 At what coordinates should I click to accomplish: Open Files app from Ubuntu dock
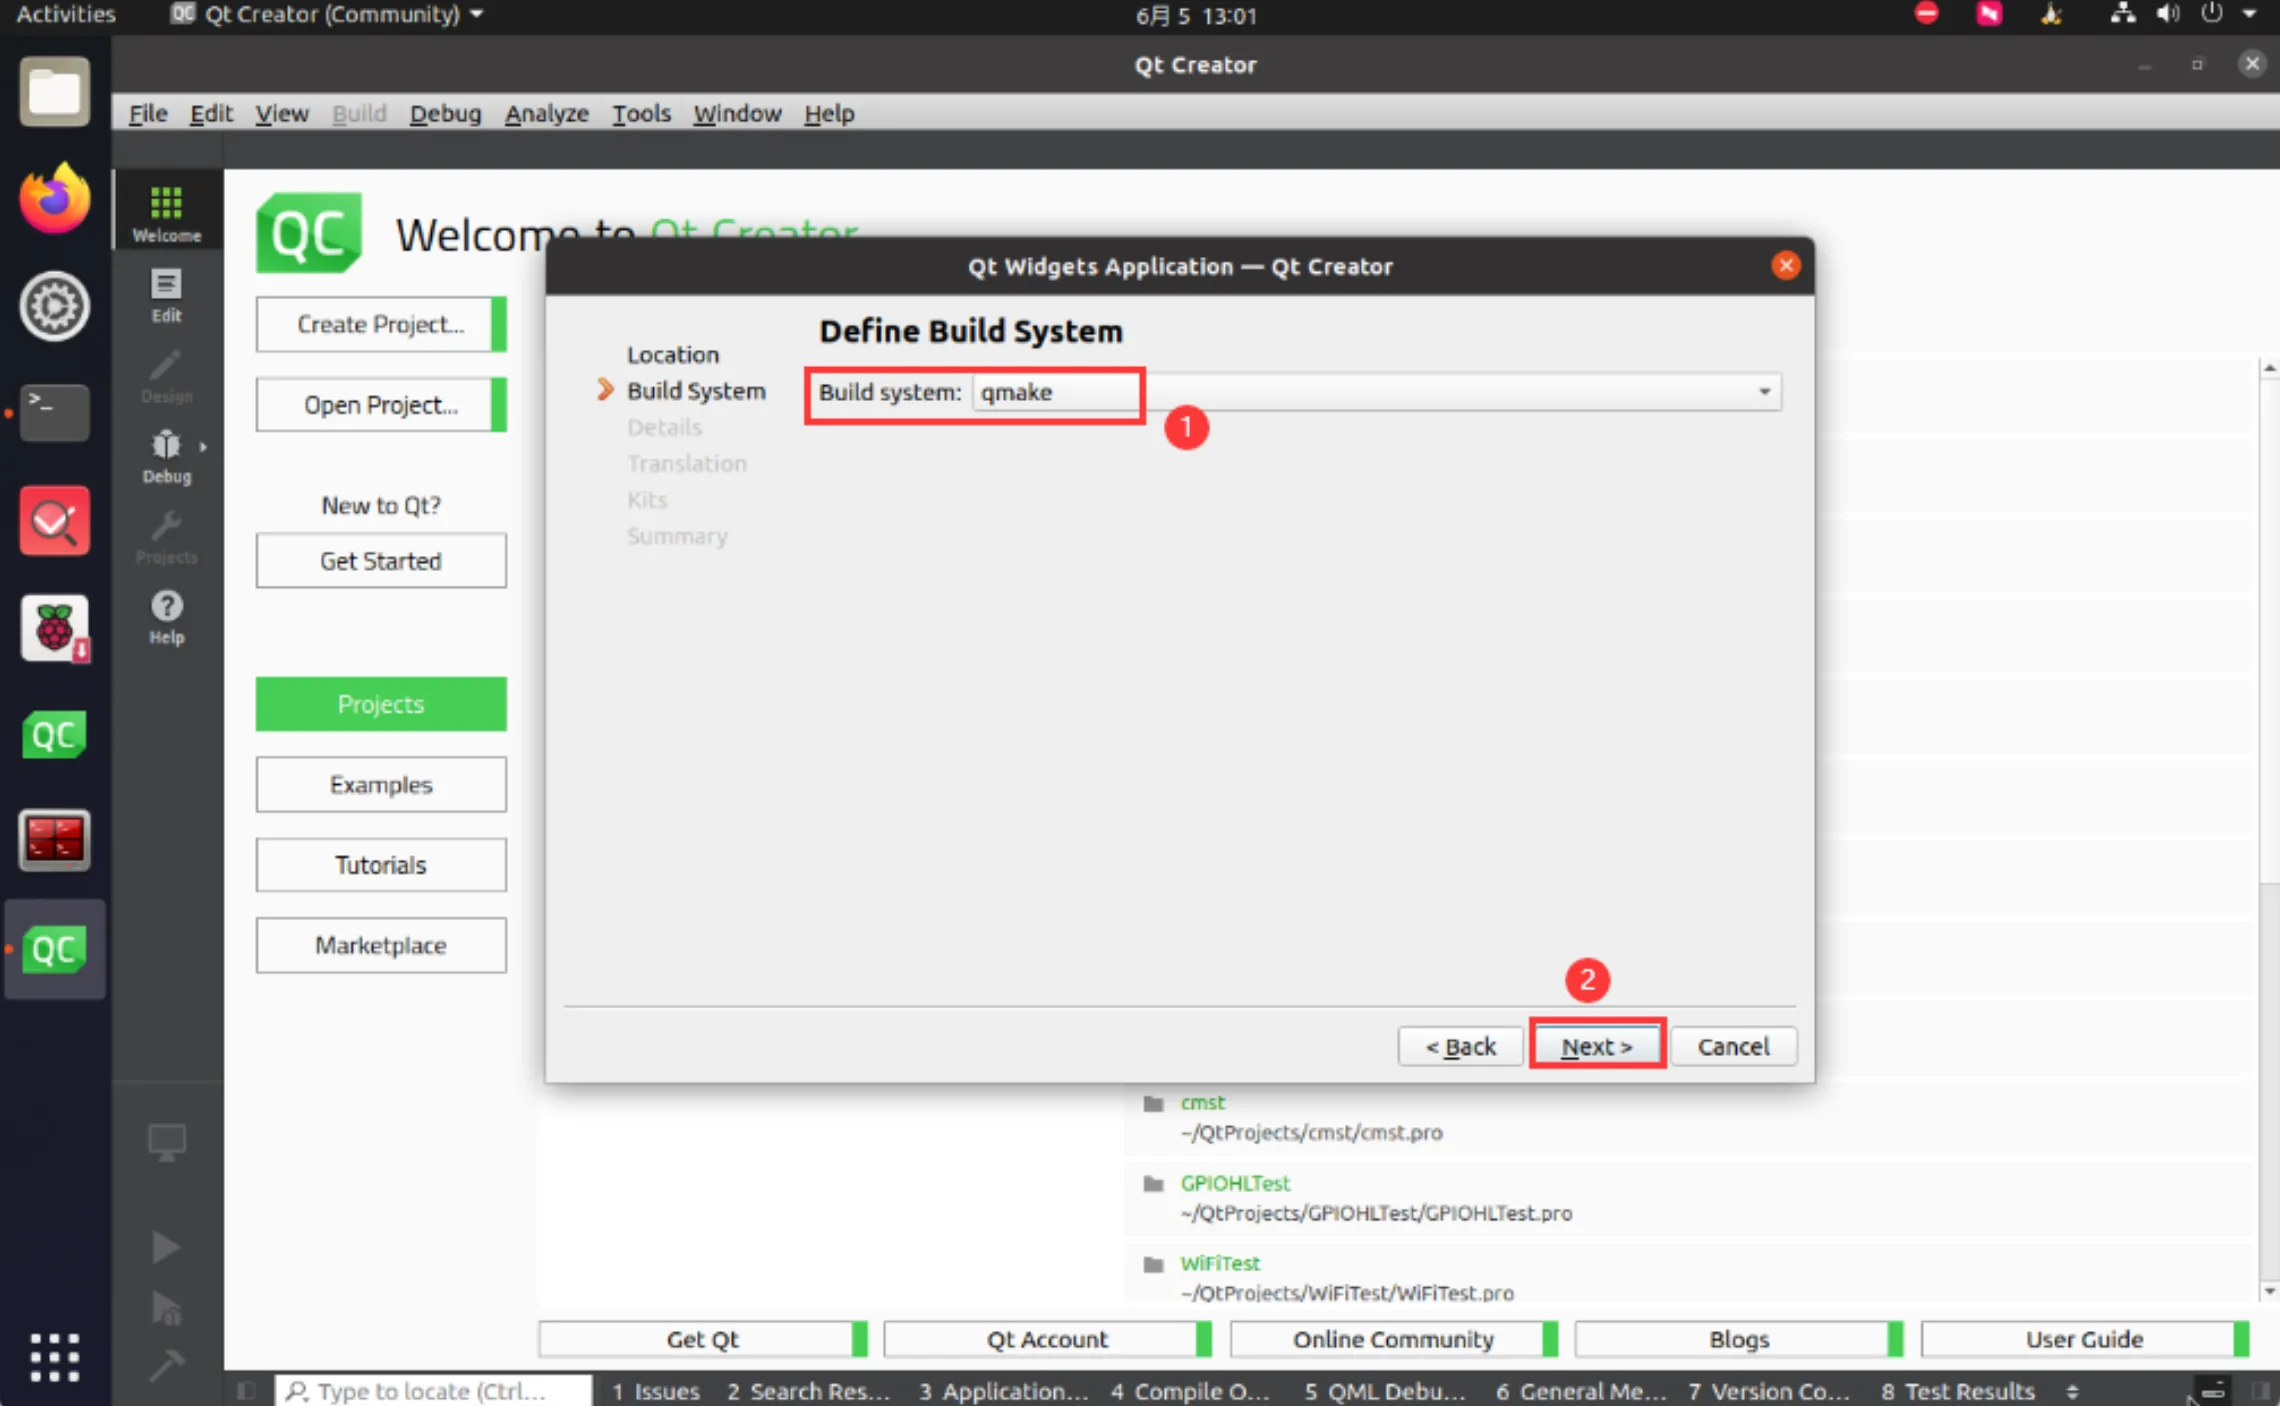[54, 91]
